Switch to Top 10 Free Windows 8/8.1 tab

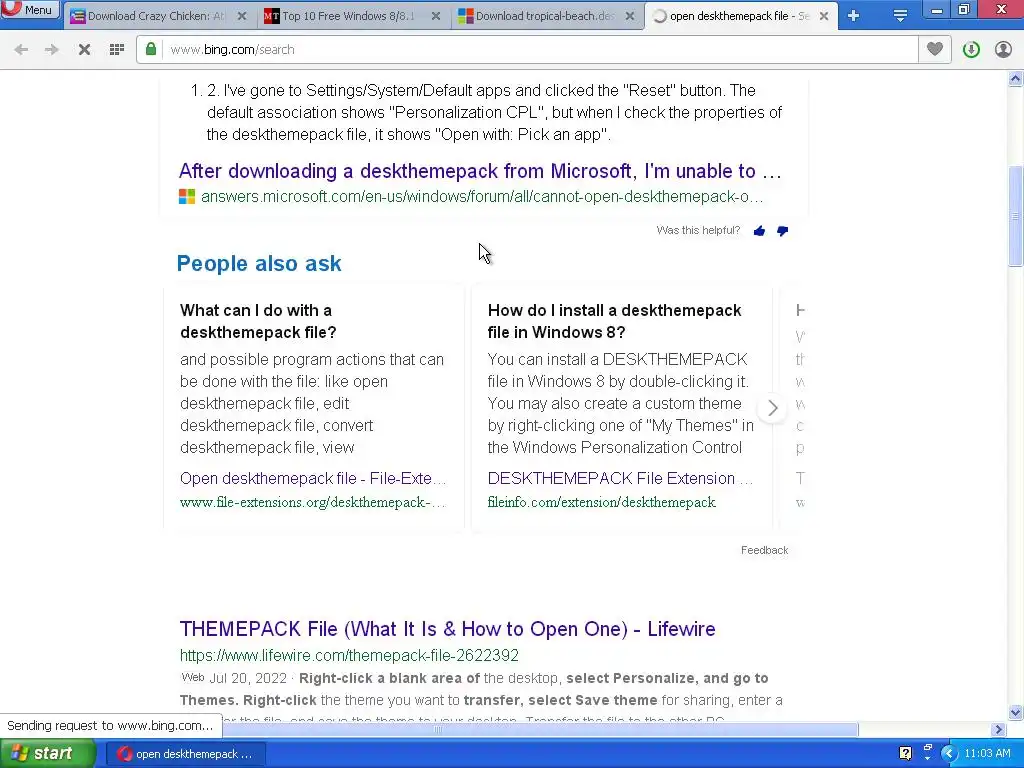click(x=347, y=16)
